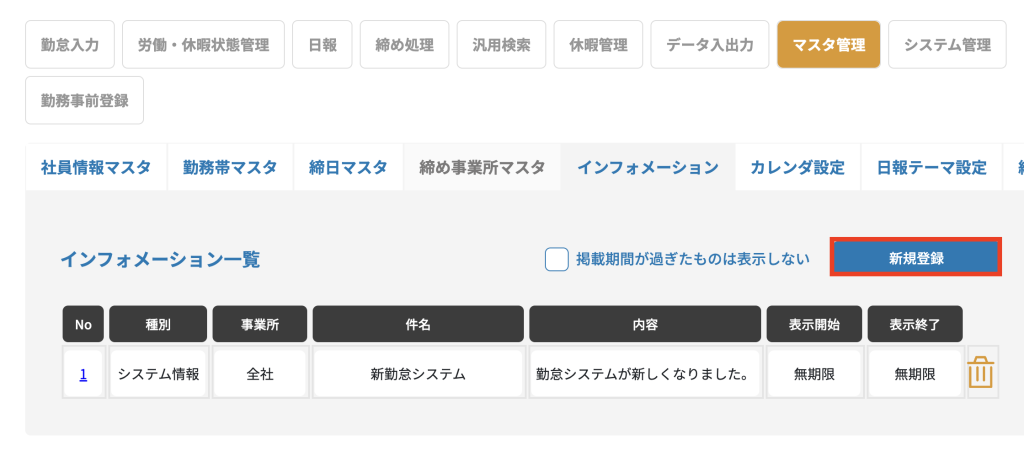This screenshot has height=473, width=1024.
Task: Switch to 締め事業所マスタ tab
Action: [x=483, y=167]
